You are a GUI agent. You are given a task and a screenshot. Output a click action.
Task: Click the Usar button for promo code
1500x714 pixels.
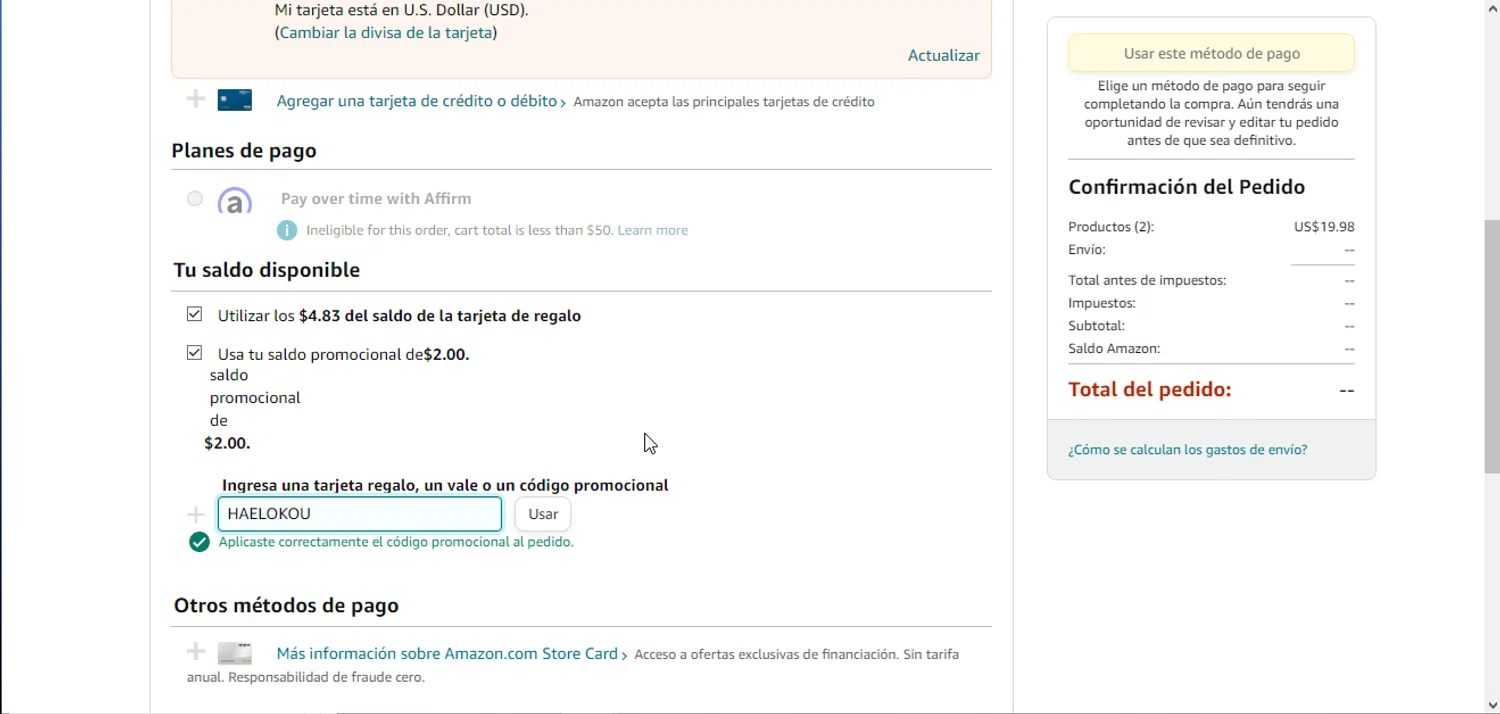click(x=543, y=514)
